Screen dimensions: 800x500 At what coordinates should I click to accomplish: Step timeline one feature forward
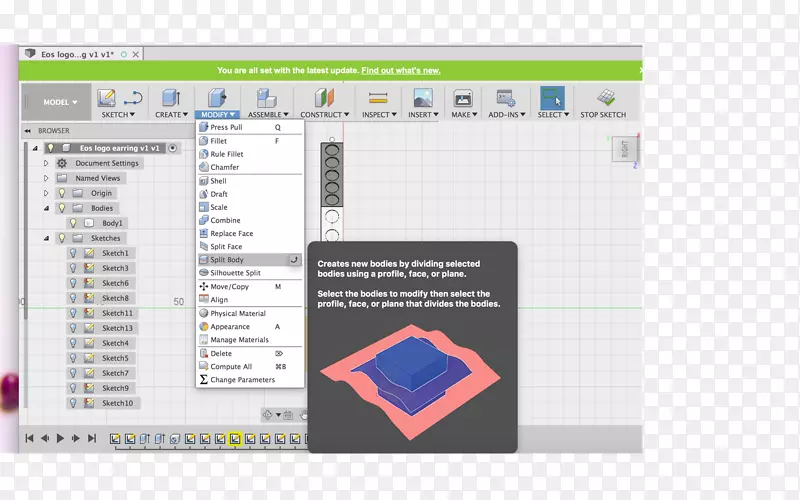(76, 438)
